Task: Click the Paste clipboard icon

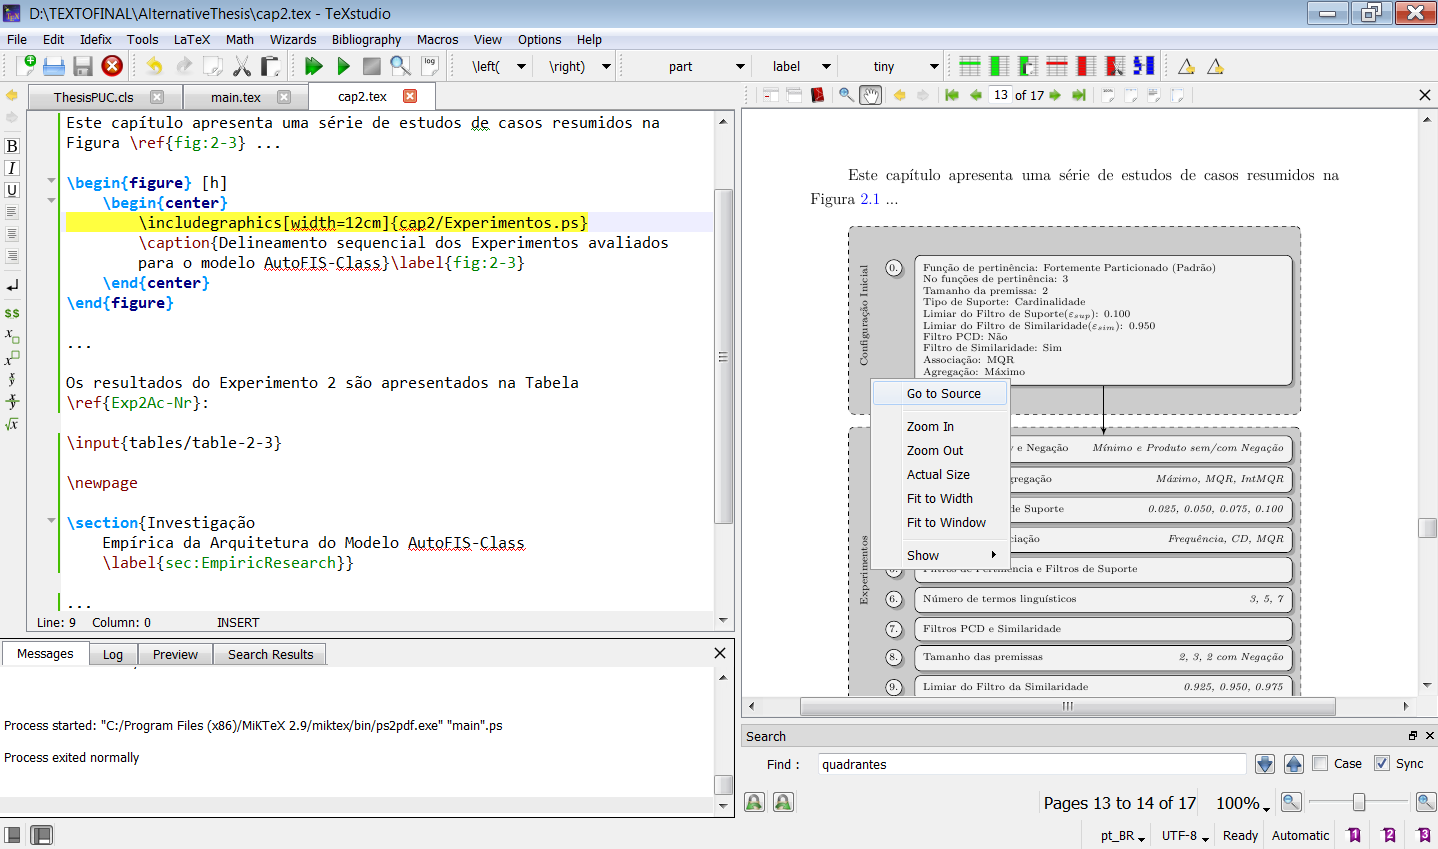Action: pos(270,66)
